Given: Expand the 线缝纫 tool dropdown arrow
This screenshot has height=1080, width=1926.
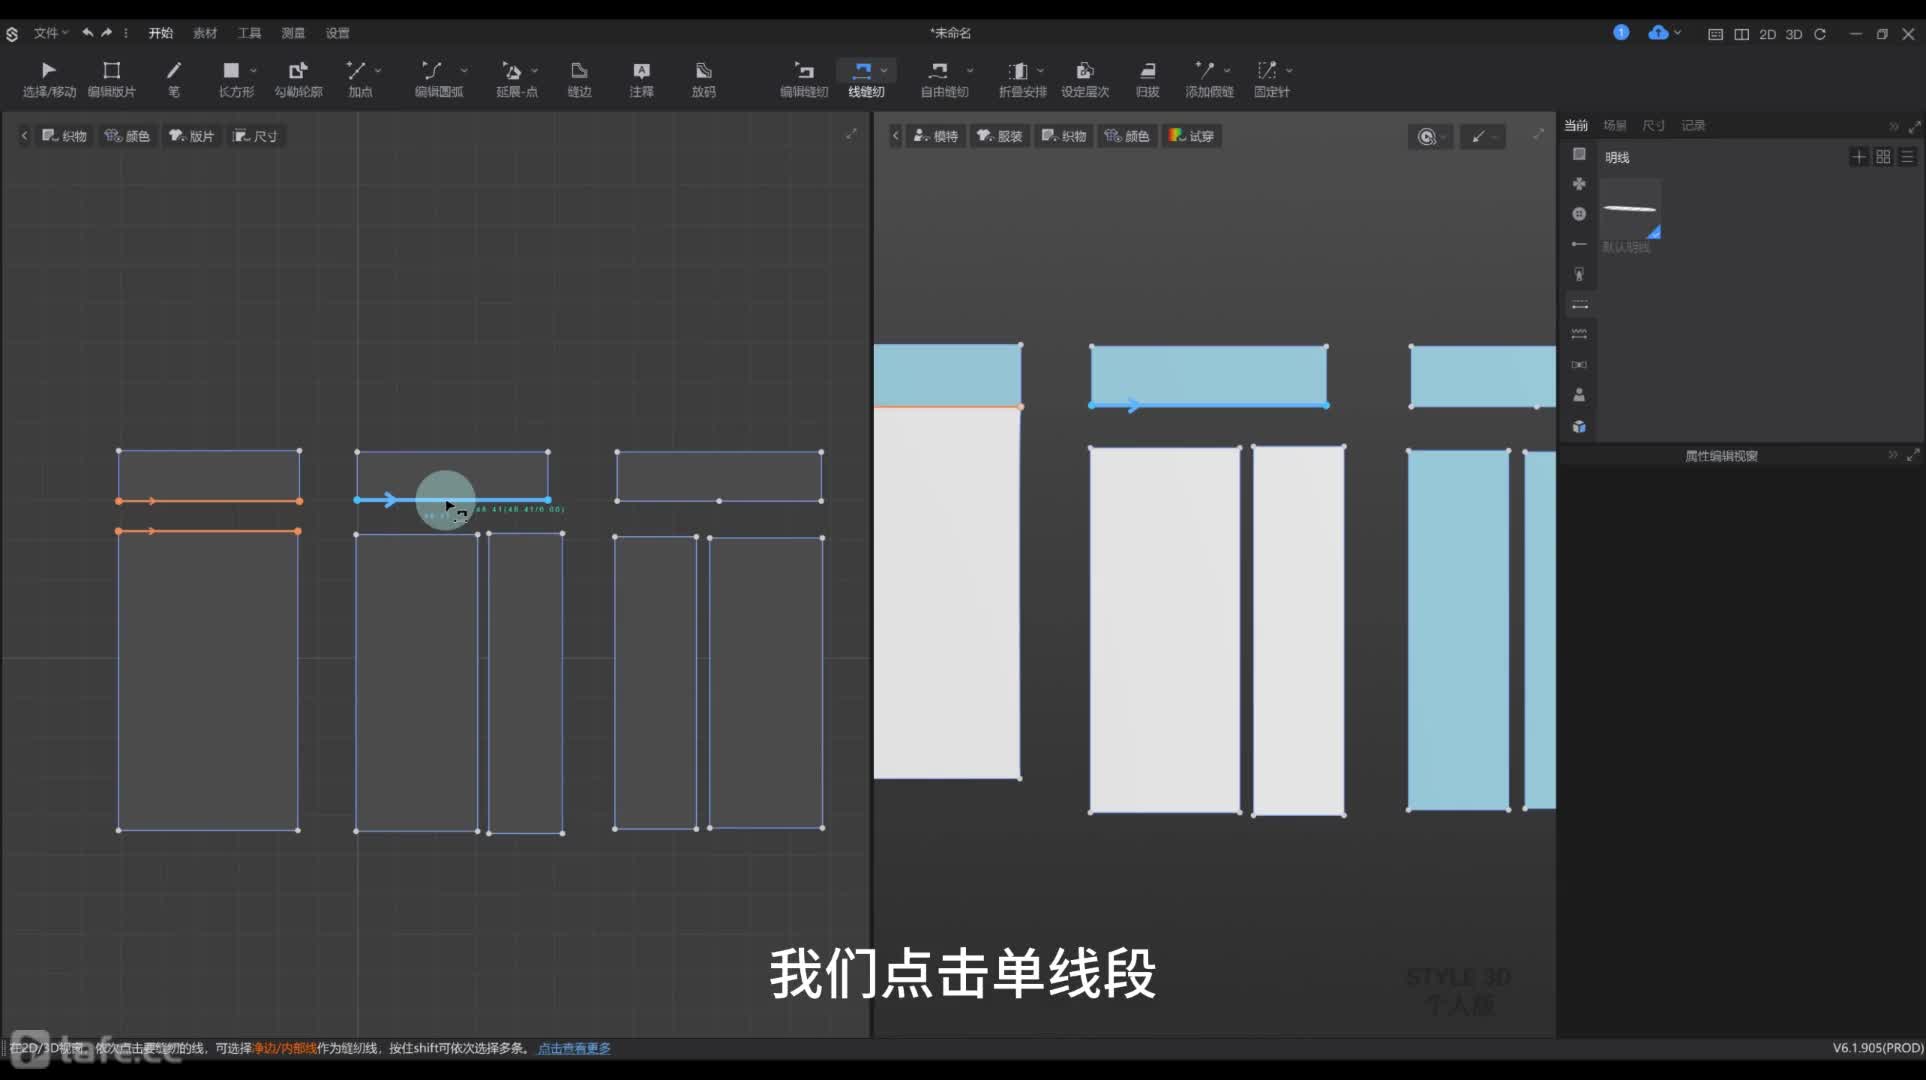Looking at the screenshot, I should tap(884, 70).
